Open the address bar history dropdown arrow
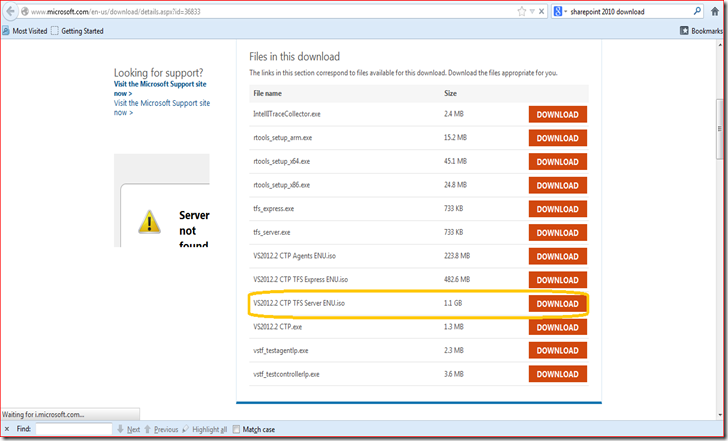Viewport: 728px width, 441px height. (x=532, y=12)
